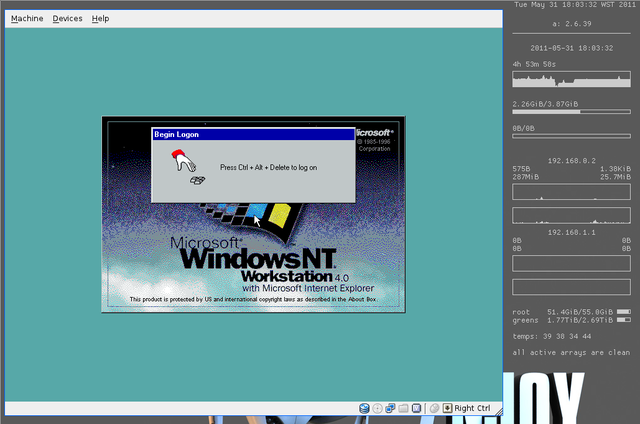Click the greens disk usage bar
Viewport: 640px width, 424px height.
(624, 320)
